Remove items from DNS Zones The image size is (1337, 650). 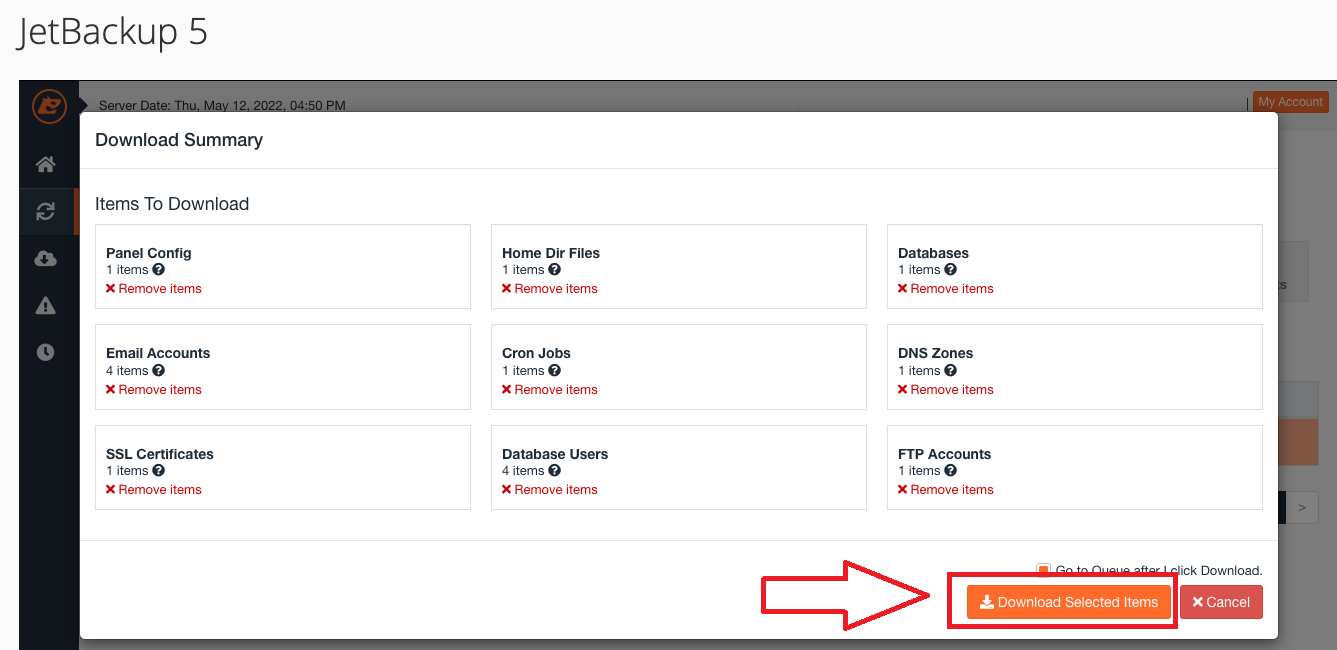click(946, 390)
